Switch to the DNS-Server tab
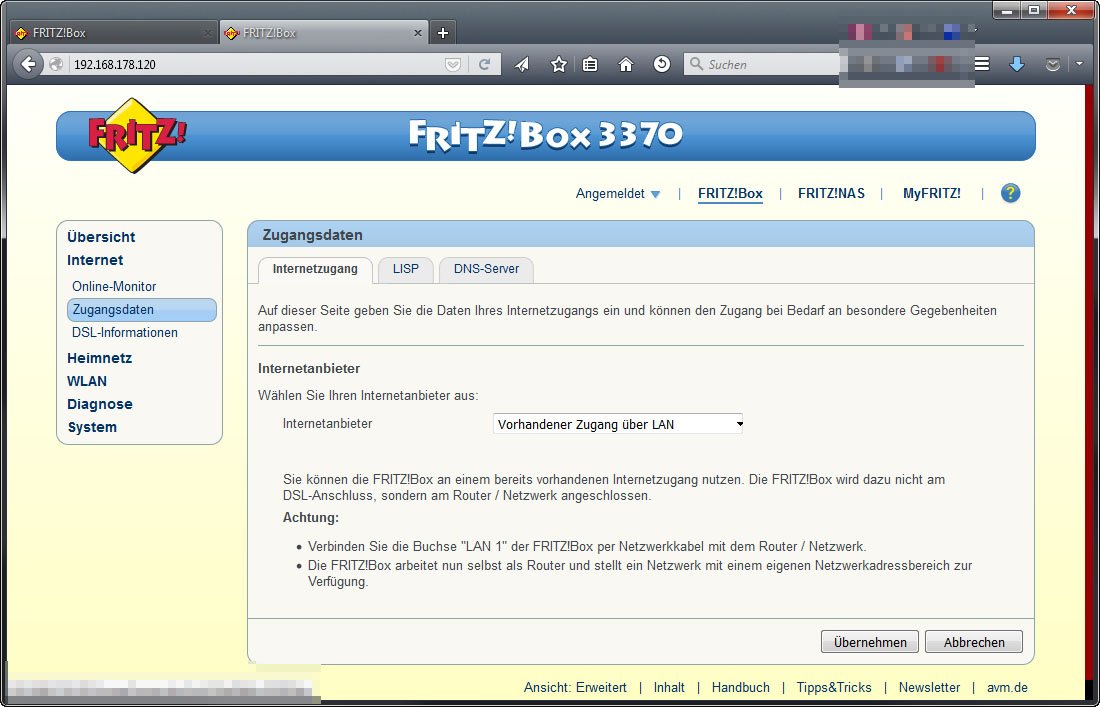This screenshot has height=707, width=1100. pos(486,269)
